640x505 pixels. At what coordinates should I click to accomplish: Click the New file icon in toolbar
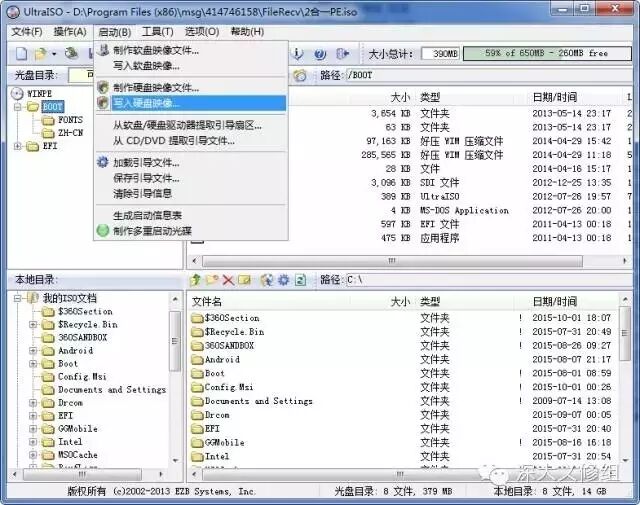point(21,53)
